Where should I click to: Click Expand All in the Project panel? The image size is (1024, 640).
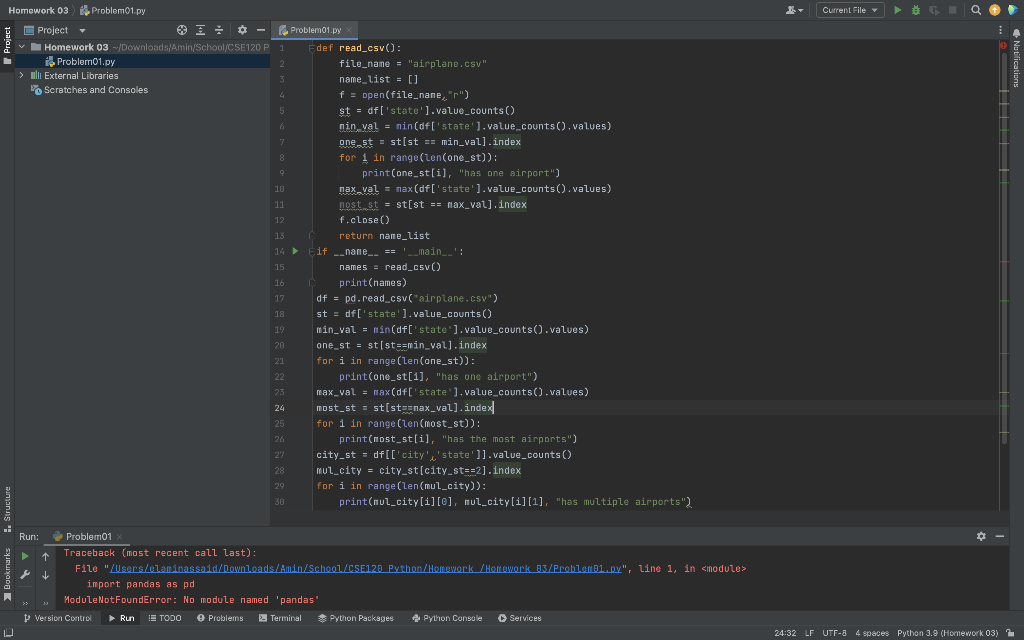(x=201, y=31)
